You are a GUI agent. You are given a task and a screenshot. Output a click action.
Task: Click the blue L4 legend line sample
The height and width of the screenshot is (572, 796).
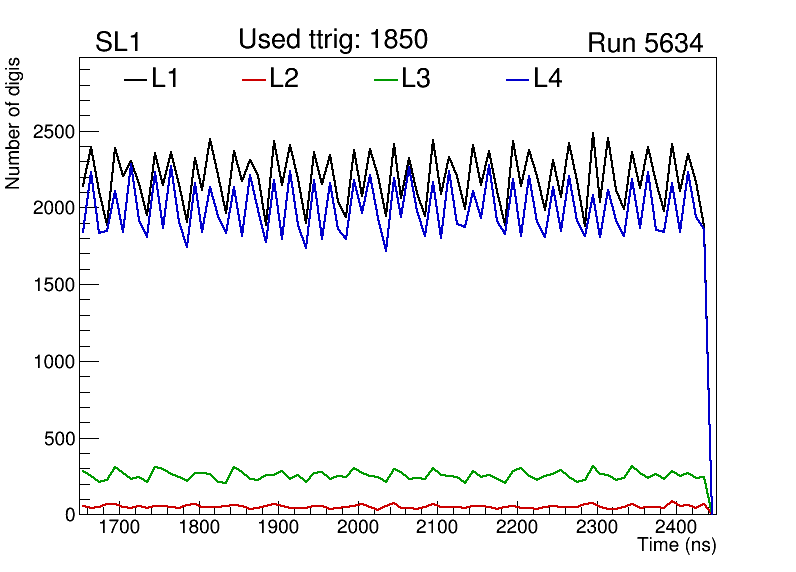(x=517, y=81)
